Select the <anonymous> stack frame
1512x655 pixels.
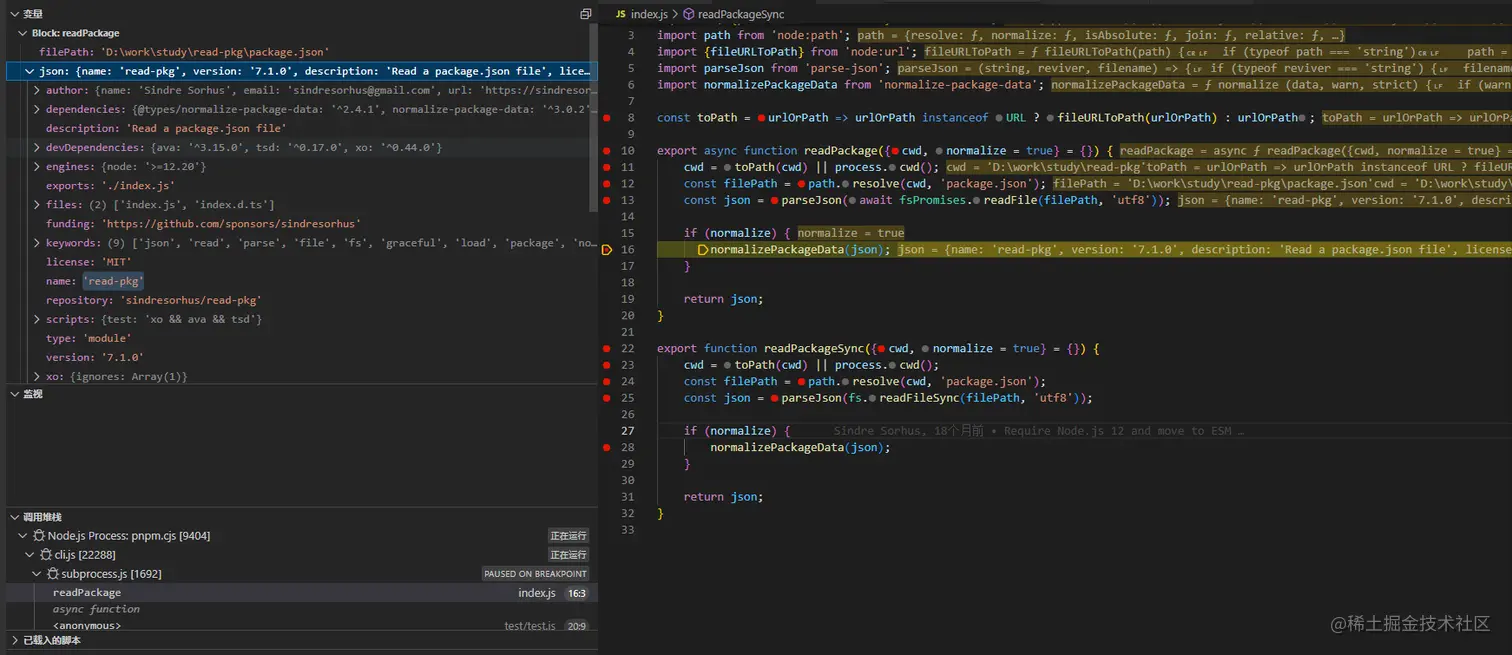click(300, 626)
